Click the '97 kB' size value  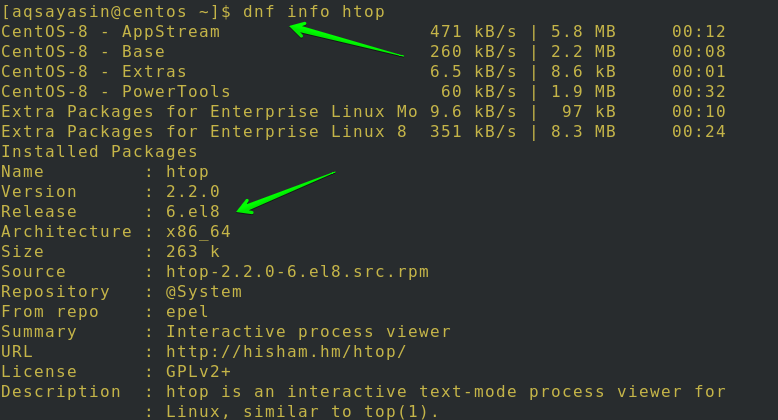click(588, 112)
